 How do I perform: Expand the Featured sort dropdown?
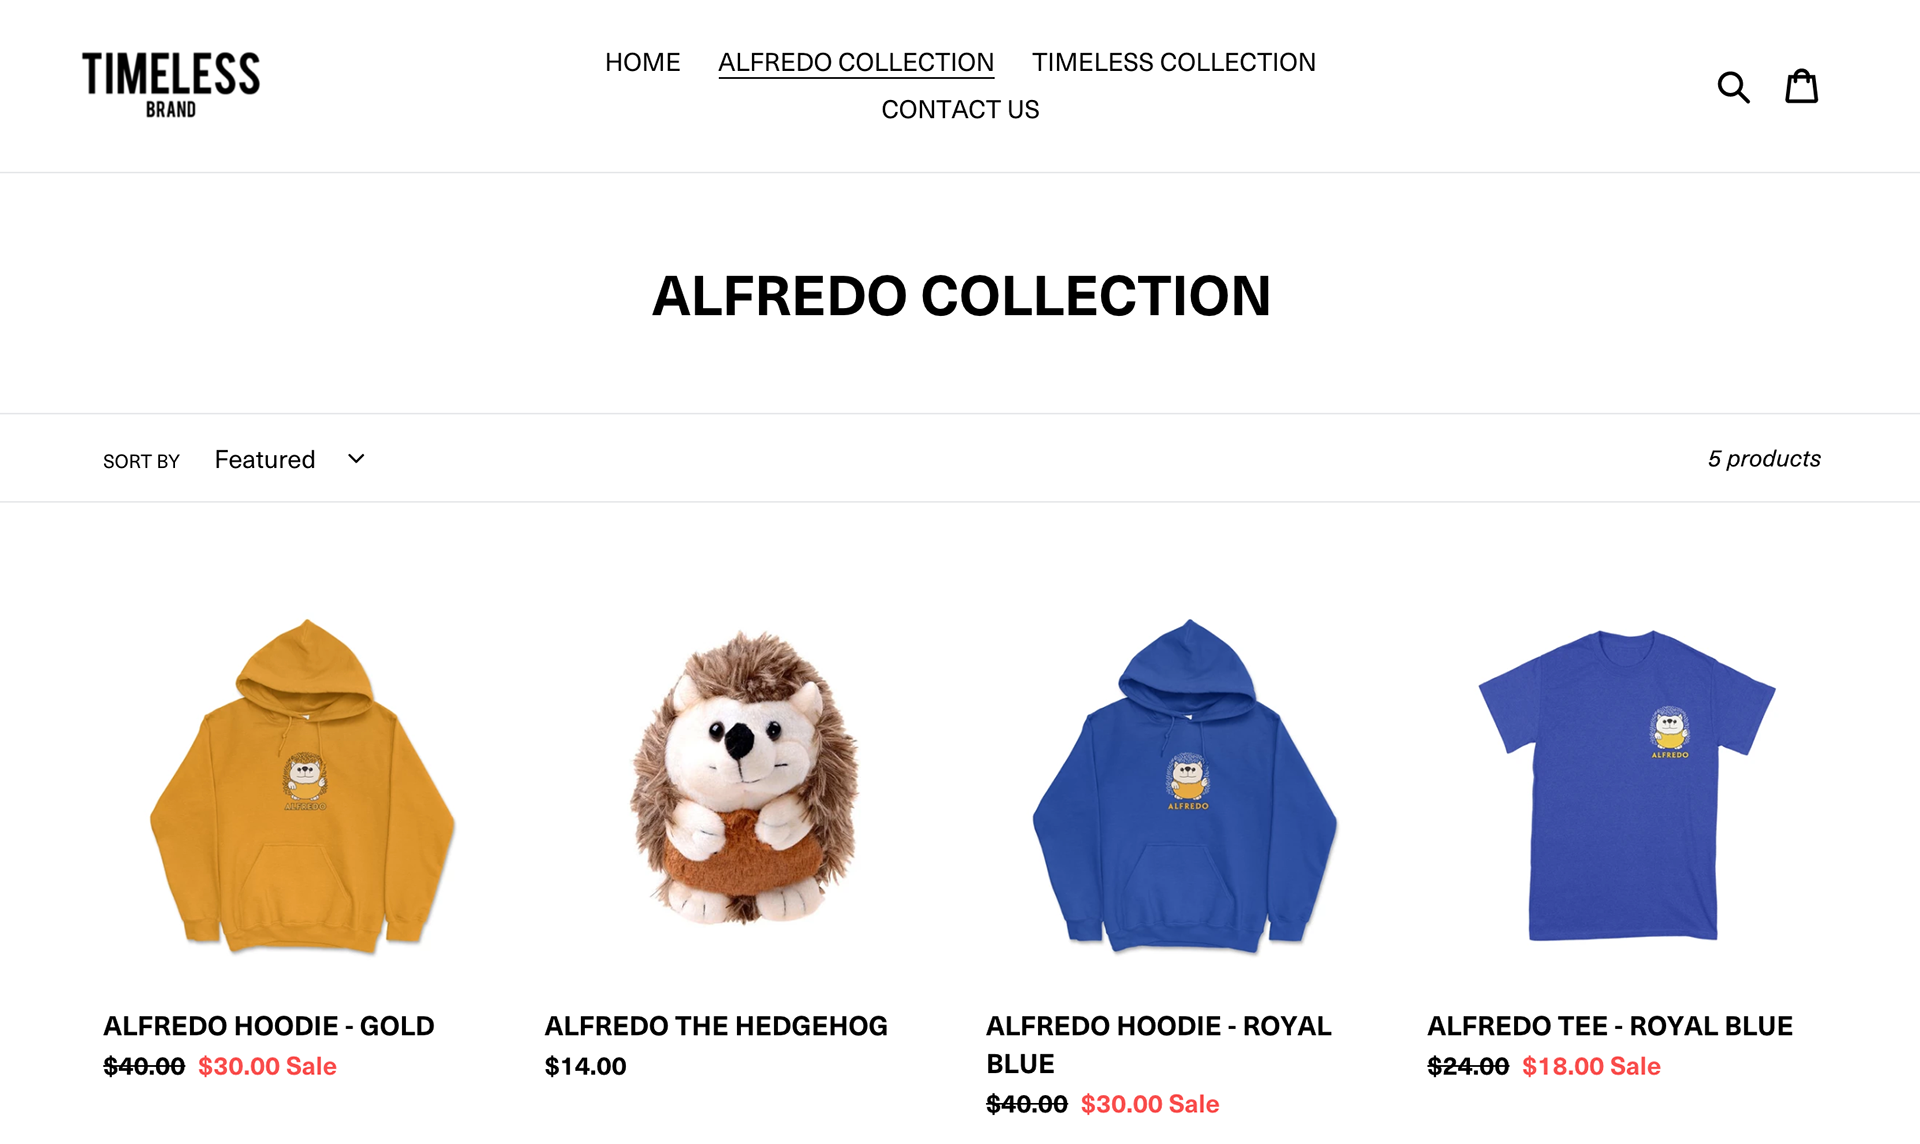coord(290,459)
